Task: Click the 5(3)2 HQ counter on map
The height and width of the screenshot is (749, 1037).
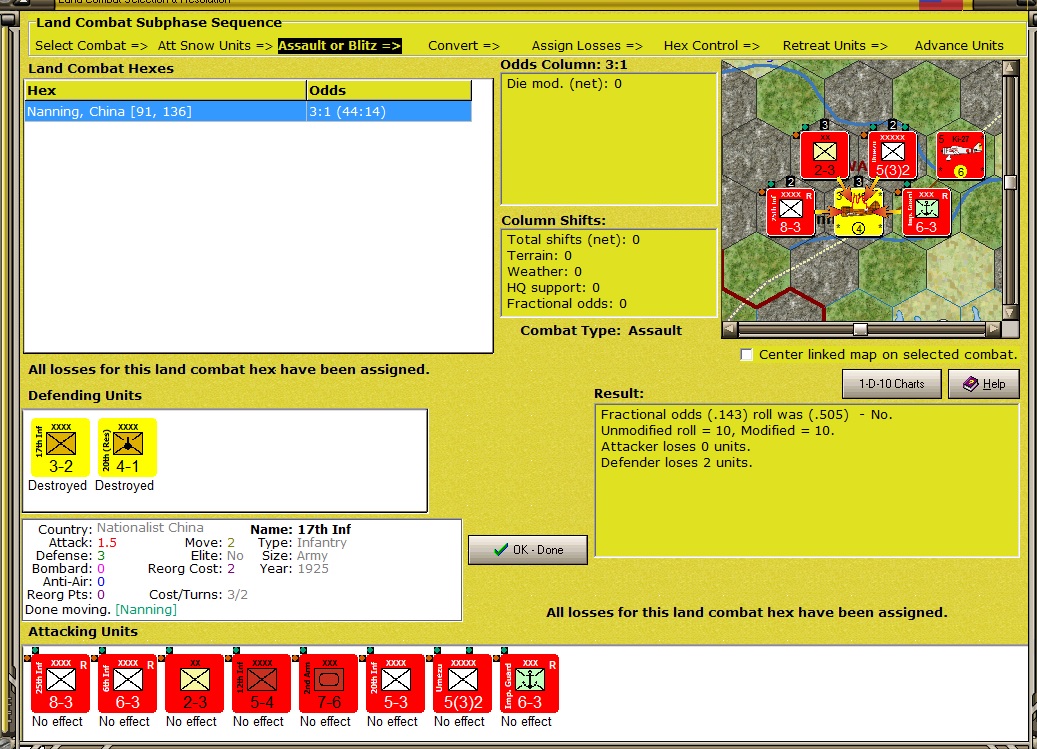Action: [892, 155]
